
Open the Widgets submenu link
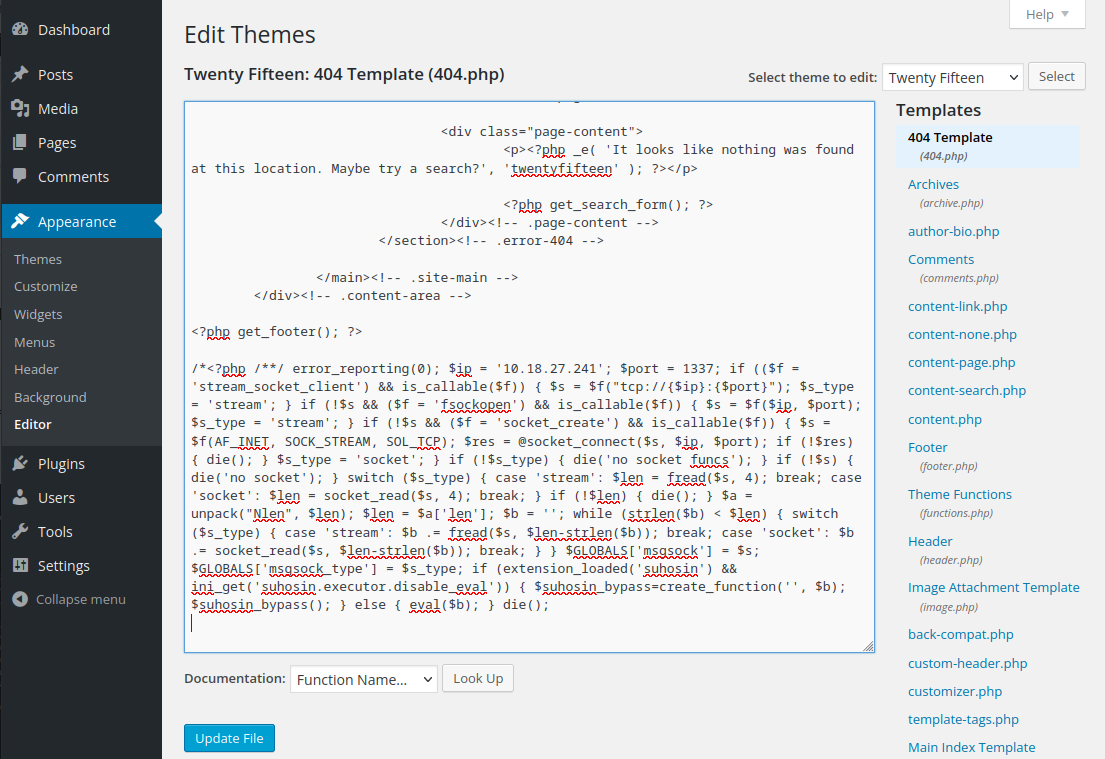click(38, 314)
